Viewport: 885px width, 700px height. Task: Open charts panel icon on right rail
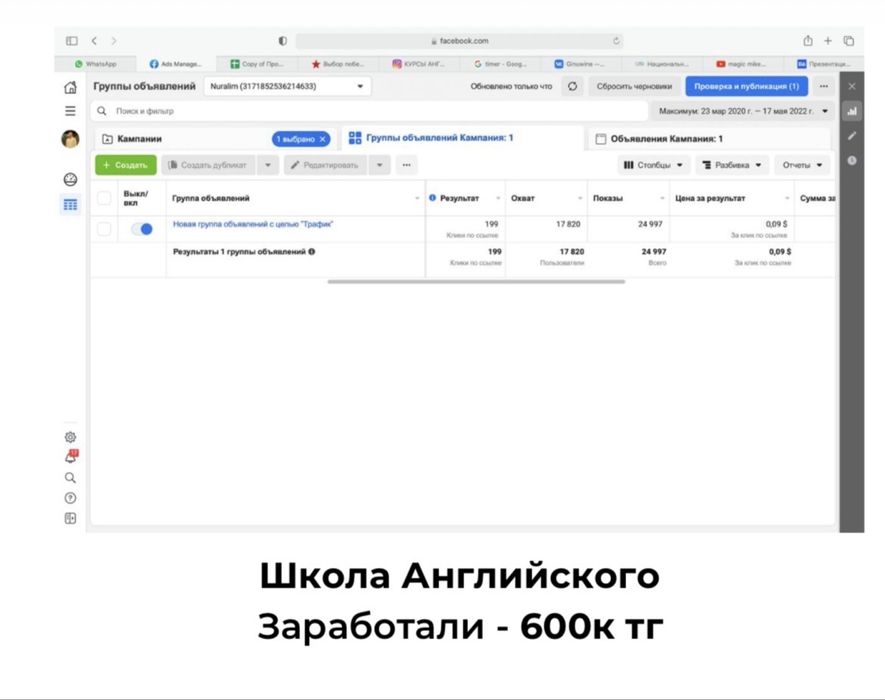[852, 111]
